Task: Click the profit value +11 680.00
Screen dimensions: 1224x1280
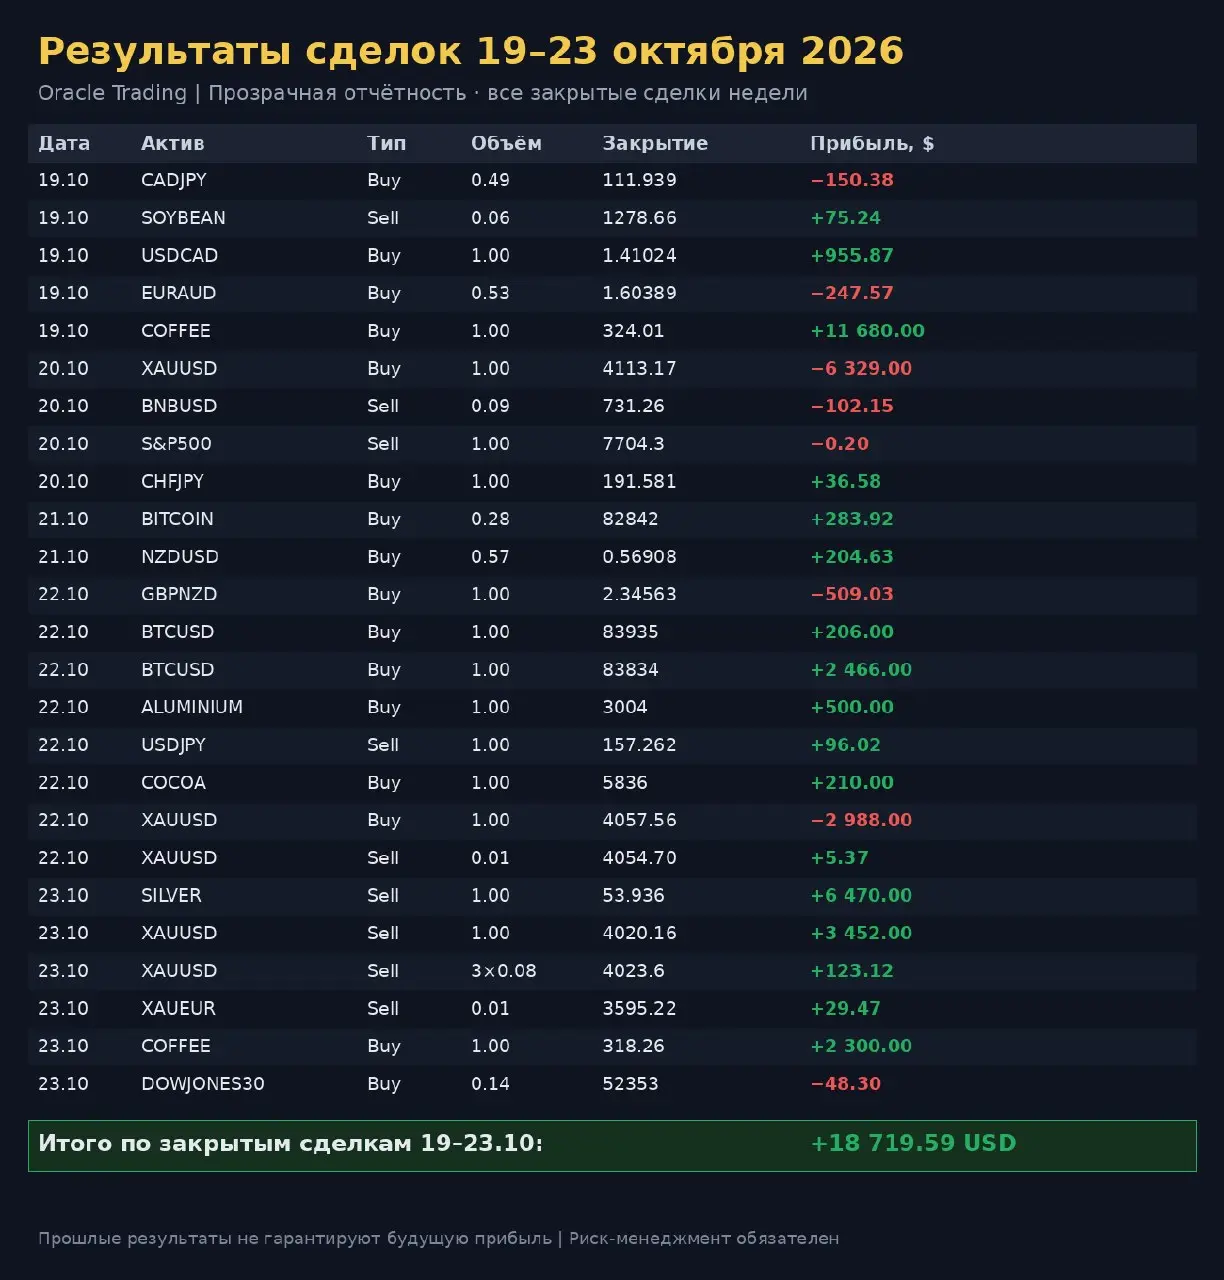Action: pyautogui.click(x=867, y=331)
